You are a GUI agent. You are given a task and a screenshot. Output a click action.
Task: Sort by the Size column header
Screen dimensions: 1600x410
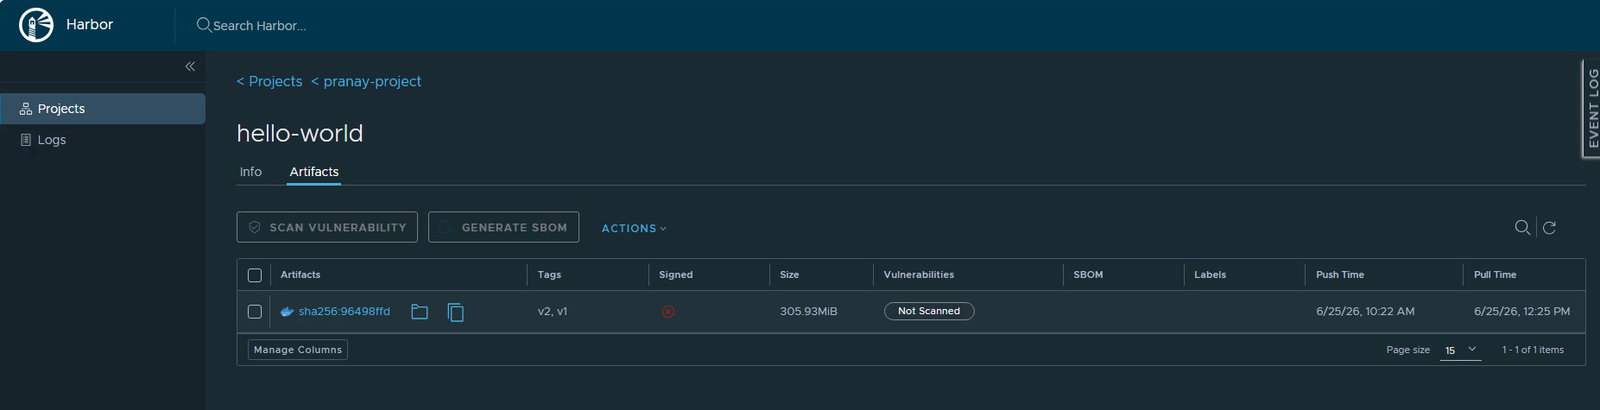(x=789, y=275)
